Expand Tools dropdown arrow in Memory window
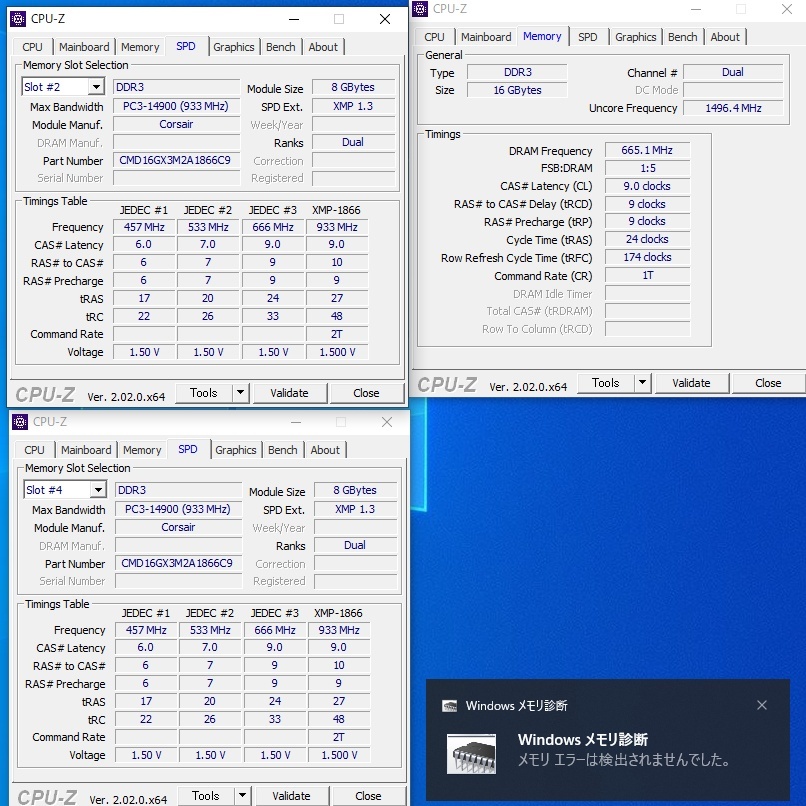The image size is (806, 806). pyautogui.click(x=643, y=382)
